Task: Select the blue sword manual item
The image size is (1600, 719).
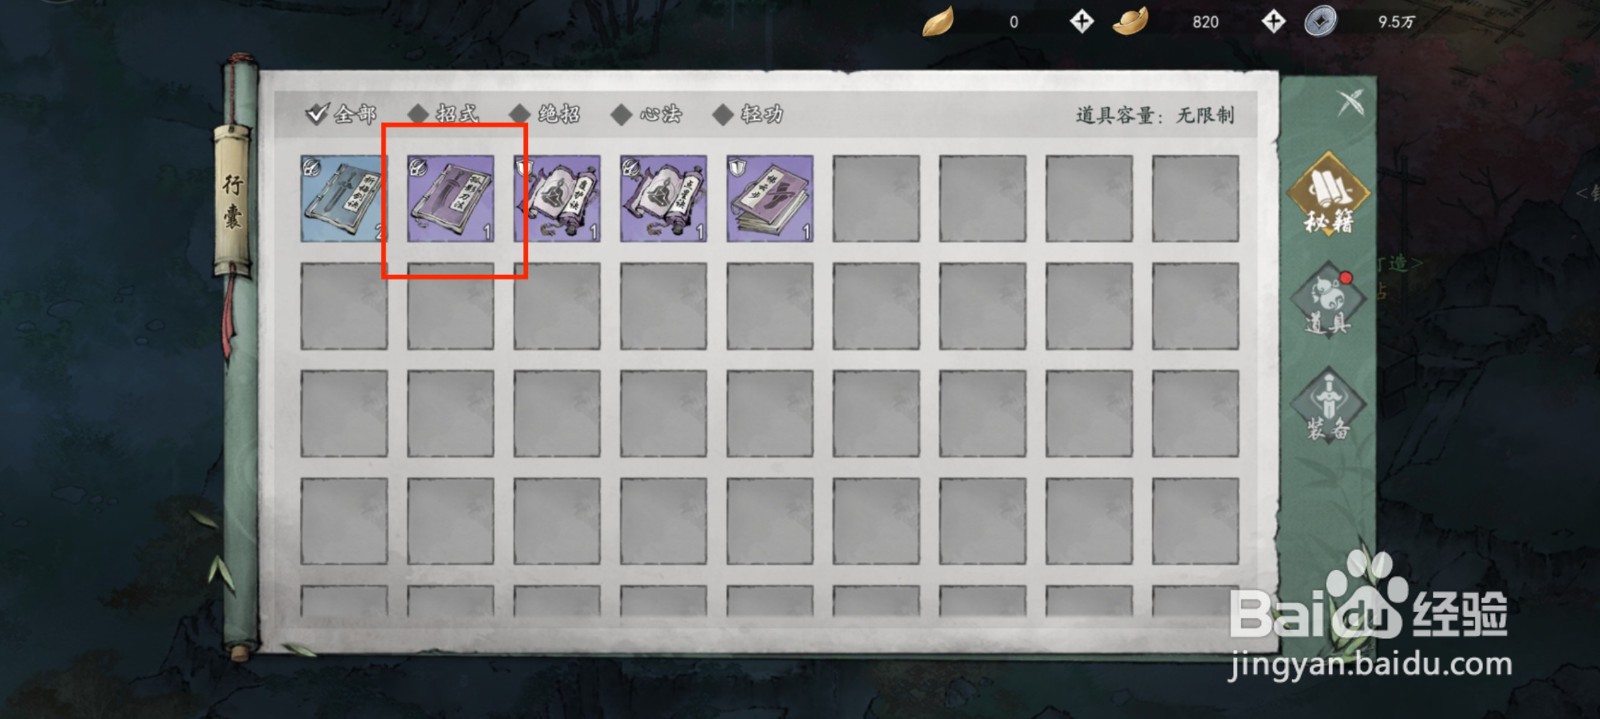Action: pos(343,198)
